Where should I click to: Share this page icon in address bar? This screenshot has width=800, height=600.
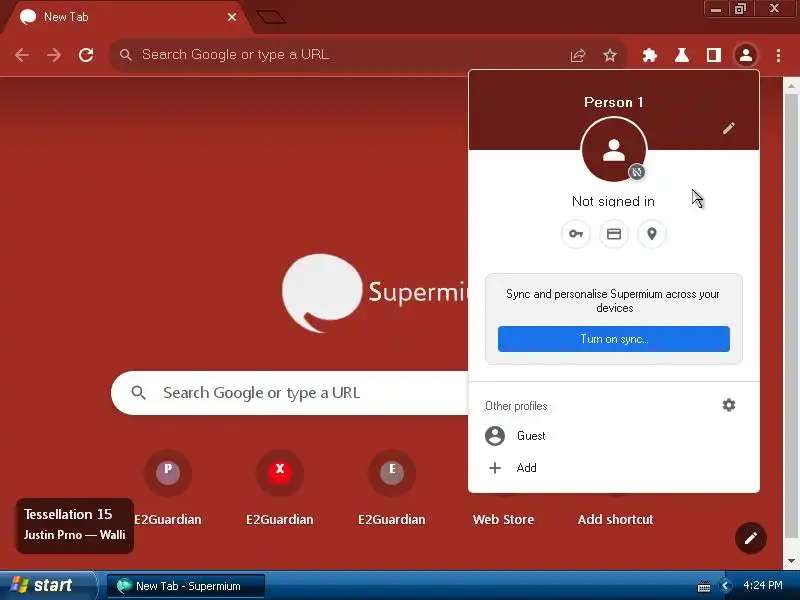[x=578, y=55]
